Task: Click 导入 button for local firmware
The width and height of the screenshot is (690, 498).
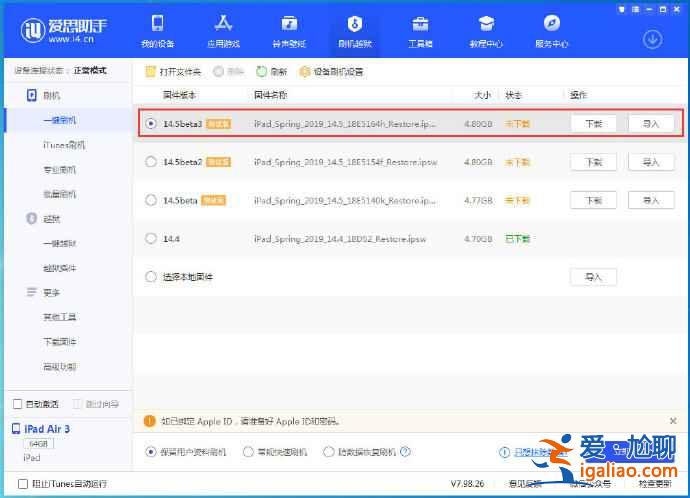Action: click(x=593, y=277)
